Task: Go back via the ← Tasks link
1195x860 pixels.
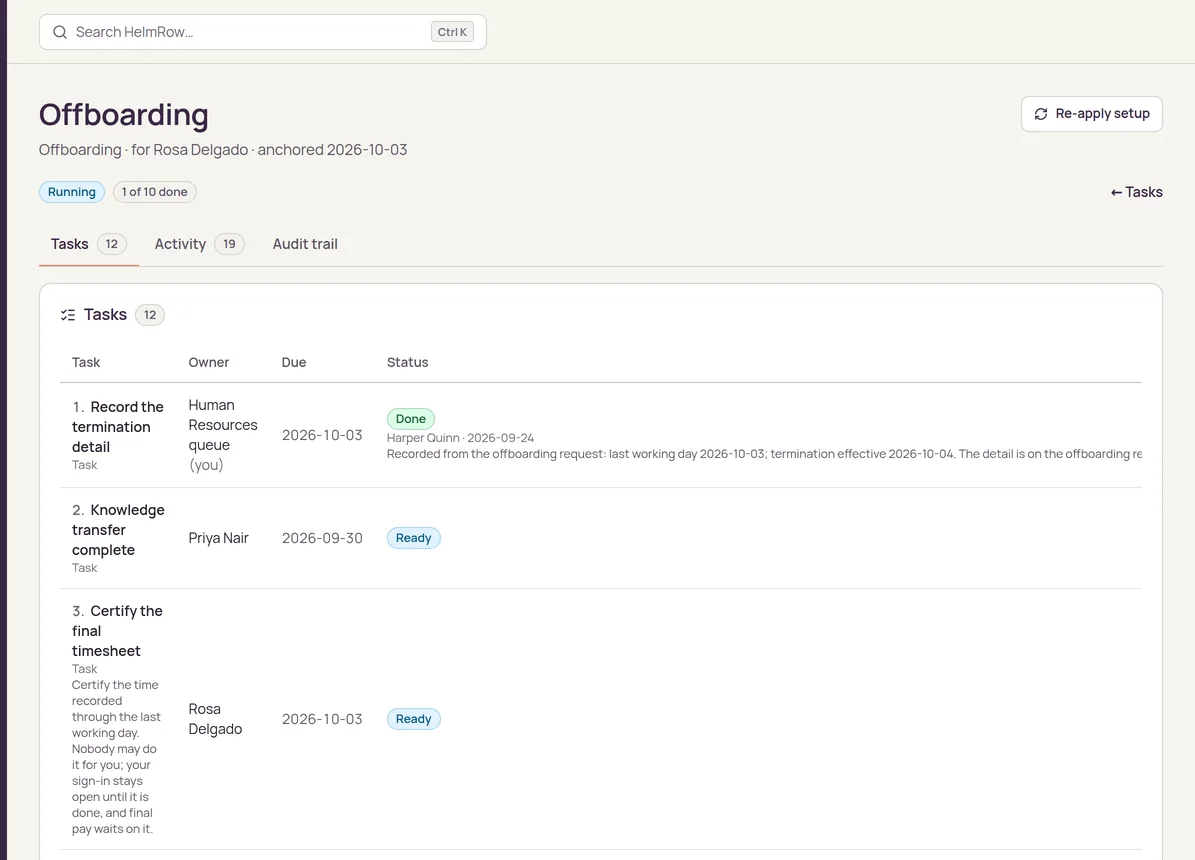Action: pyautogui.click(x=1136, y=192)
